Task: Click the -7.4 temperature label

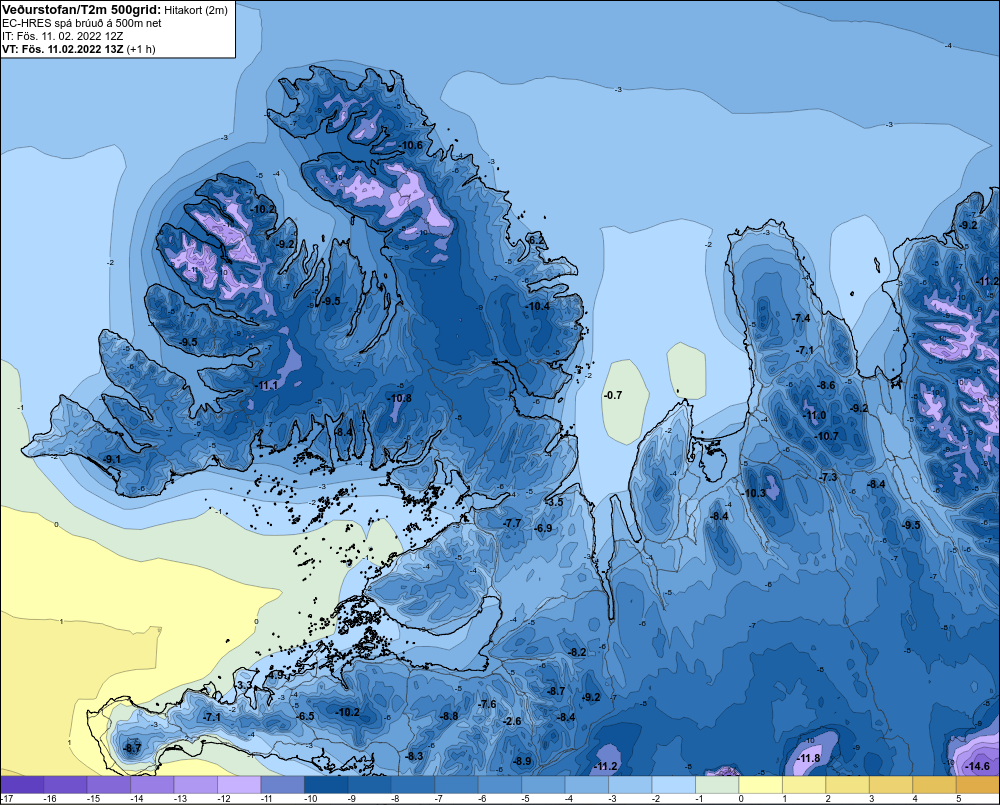Action: (x=801, y=318)
